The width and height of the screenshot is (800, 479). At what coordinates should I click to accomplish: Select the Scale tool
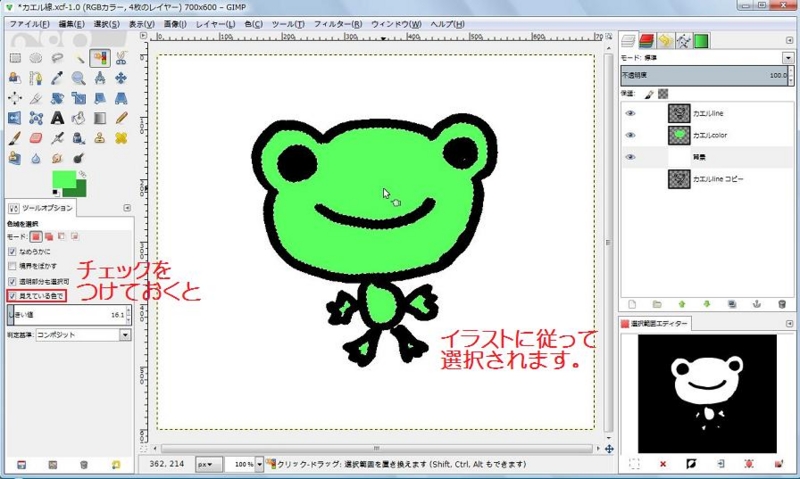[79, 98]
